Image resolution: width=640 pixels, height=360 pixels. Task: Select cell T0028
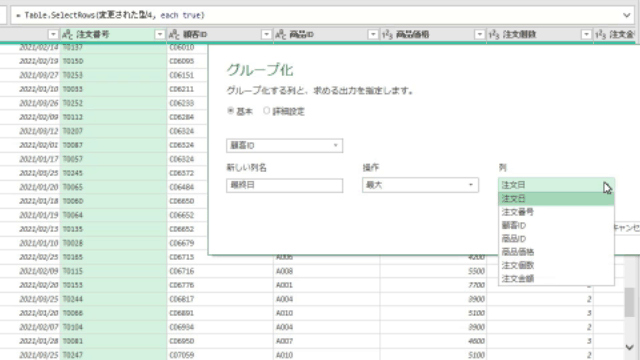(x=113, y=243)
